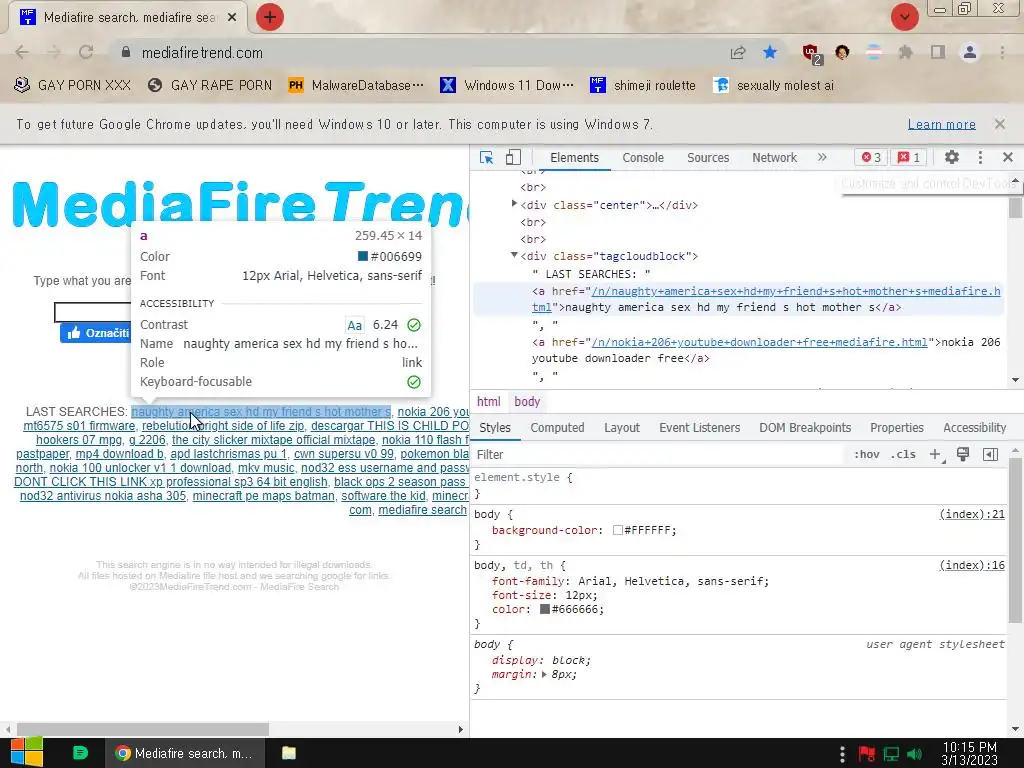Add a new style rule with plus icon
Screen dimensions: 1024x768
[x=935, y=455]
